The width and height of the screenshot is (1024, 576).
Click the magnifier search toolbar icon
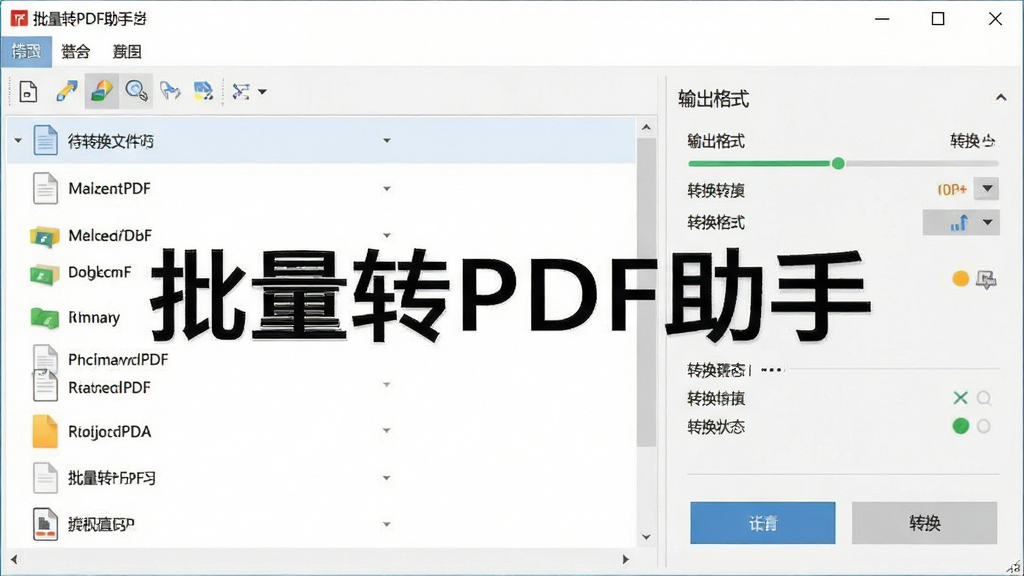click(x=136, y=91)
